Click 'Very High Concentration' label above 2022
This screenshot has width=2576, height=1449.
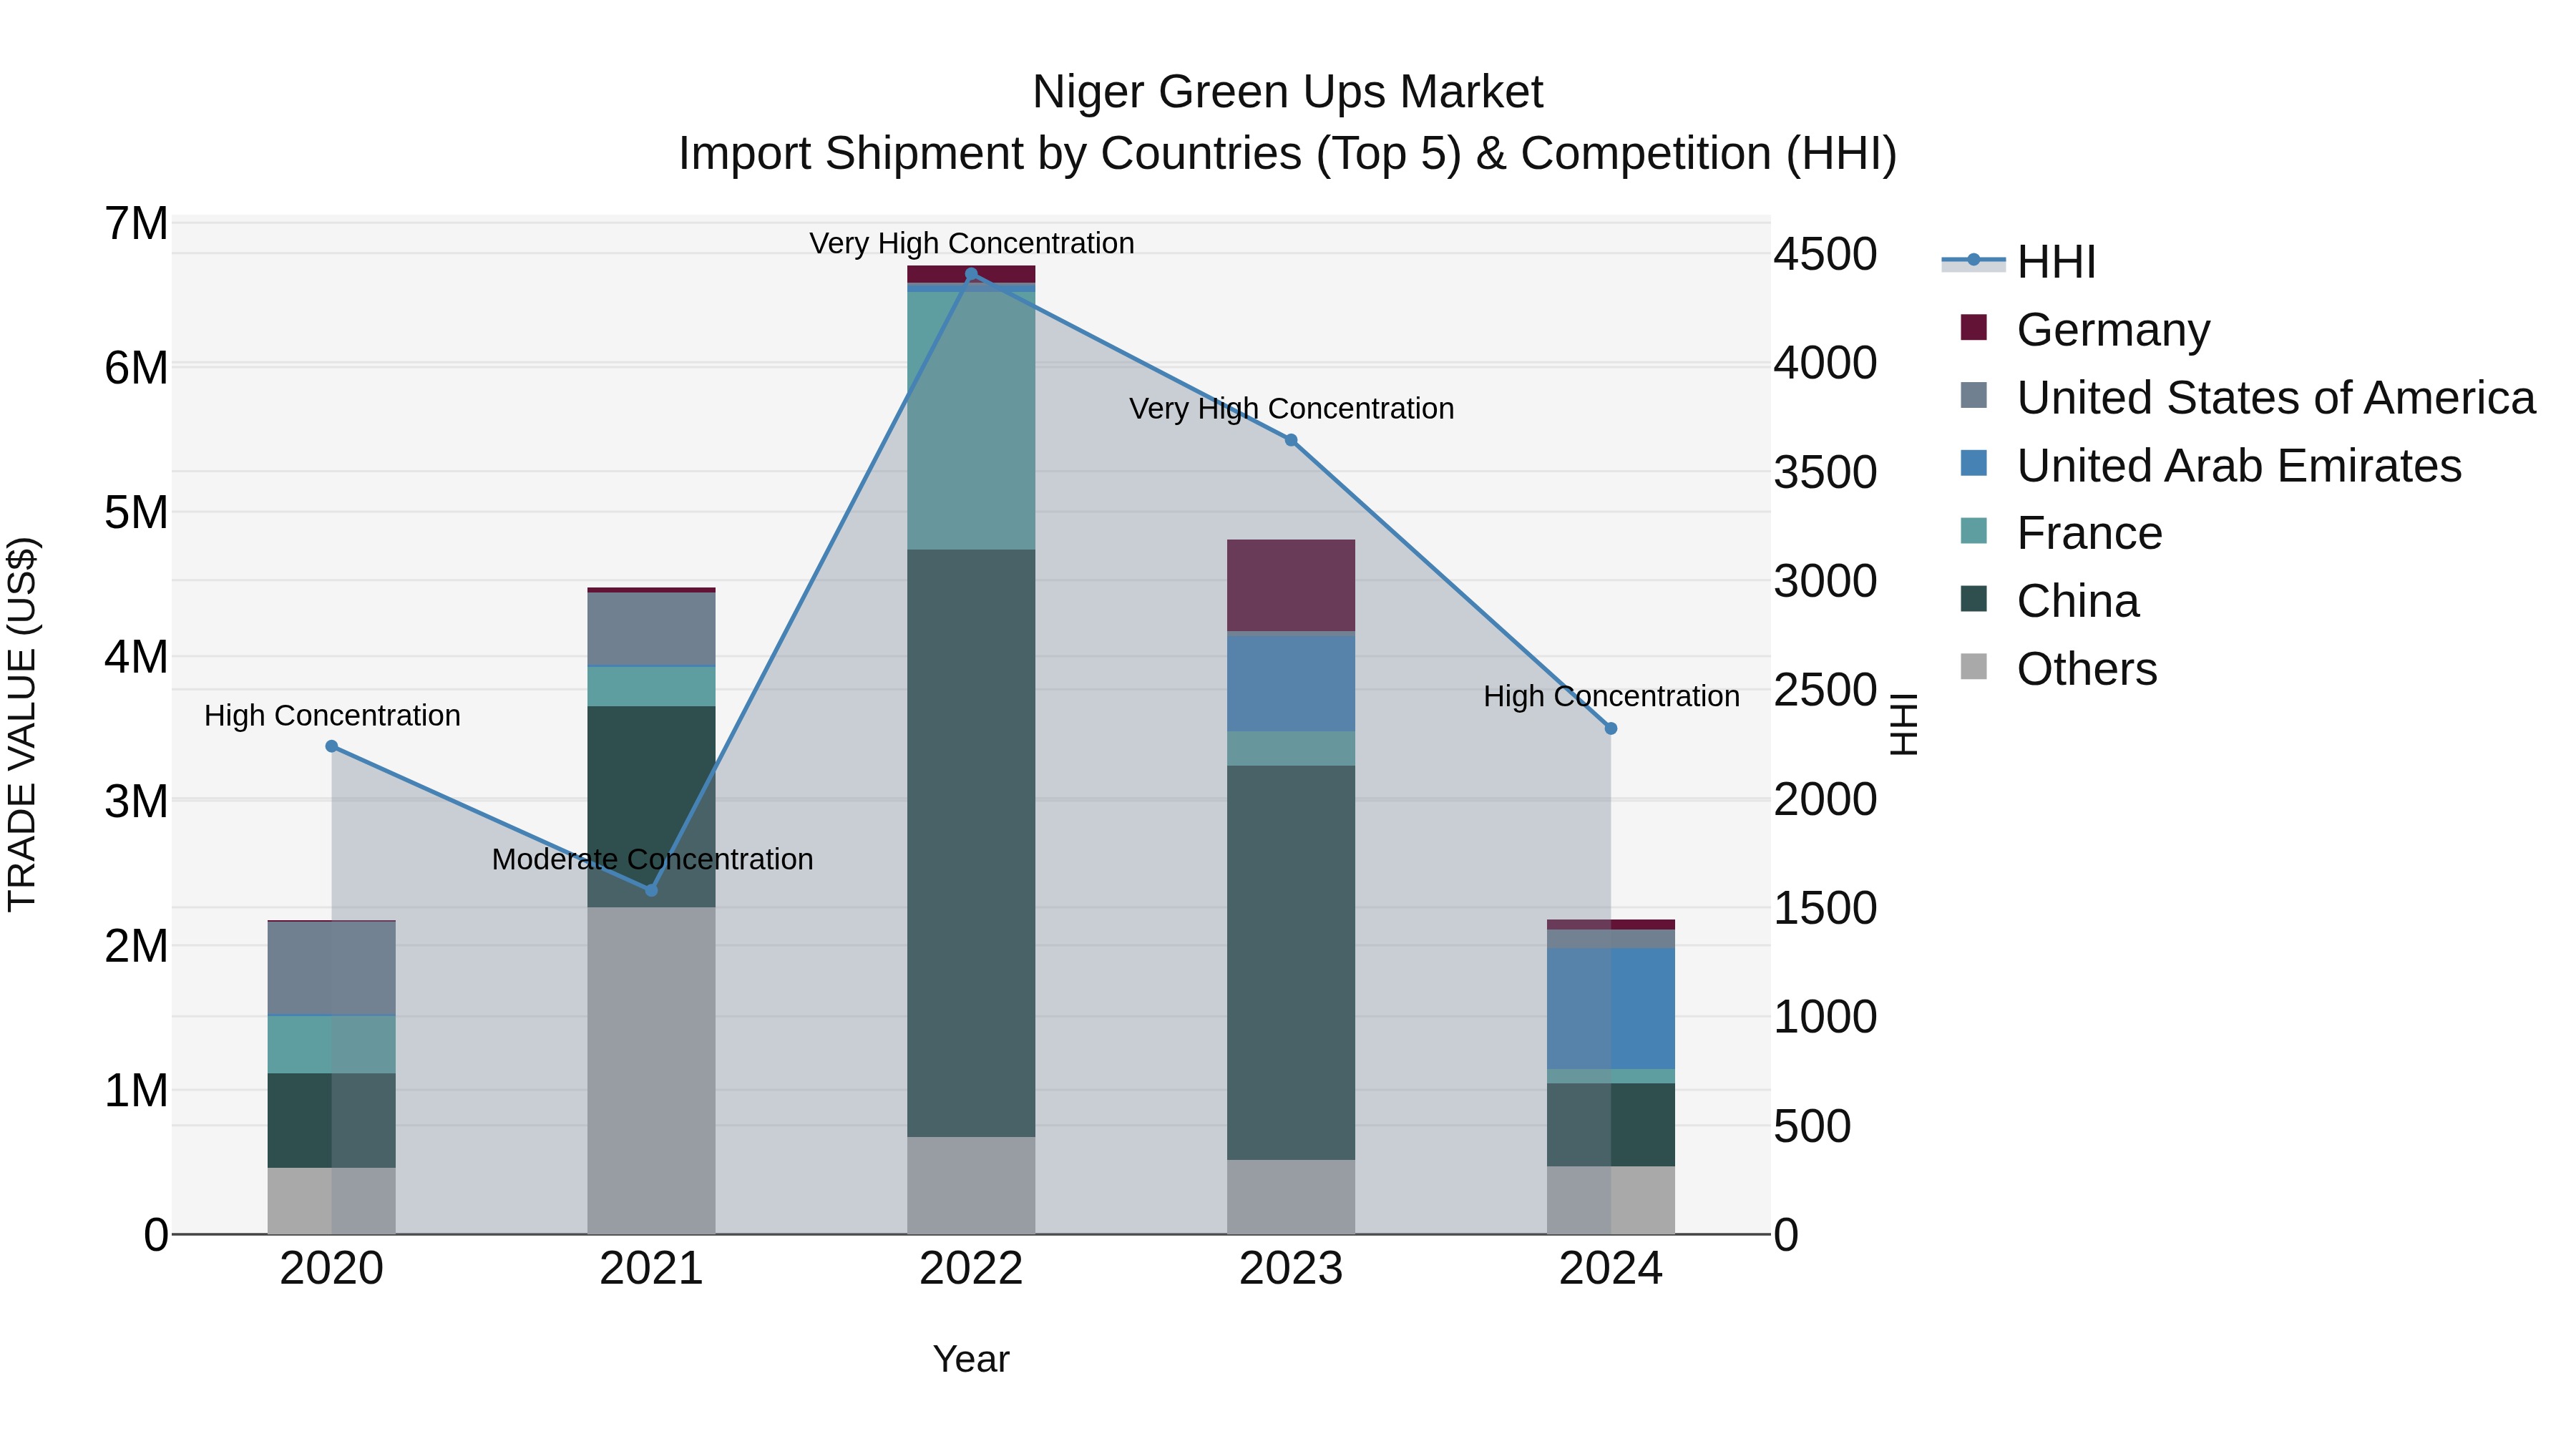coord(971,244)
